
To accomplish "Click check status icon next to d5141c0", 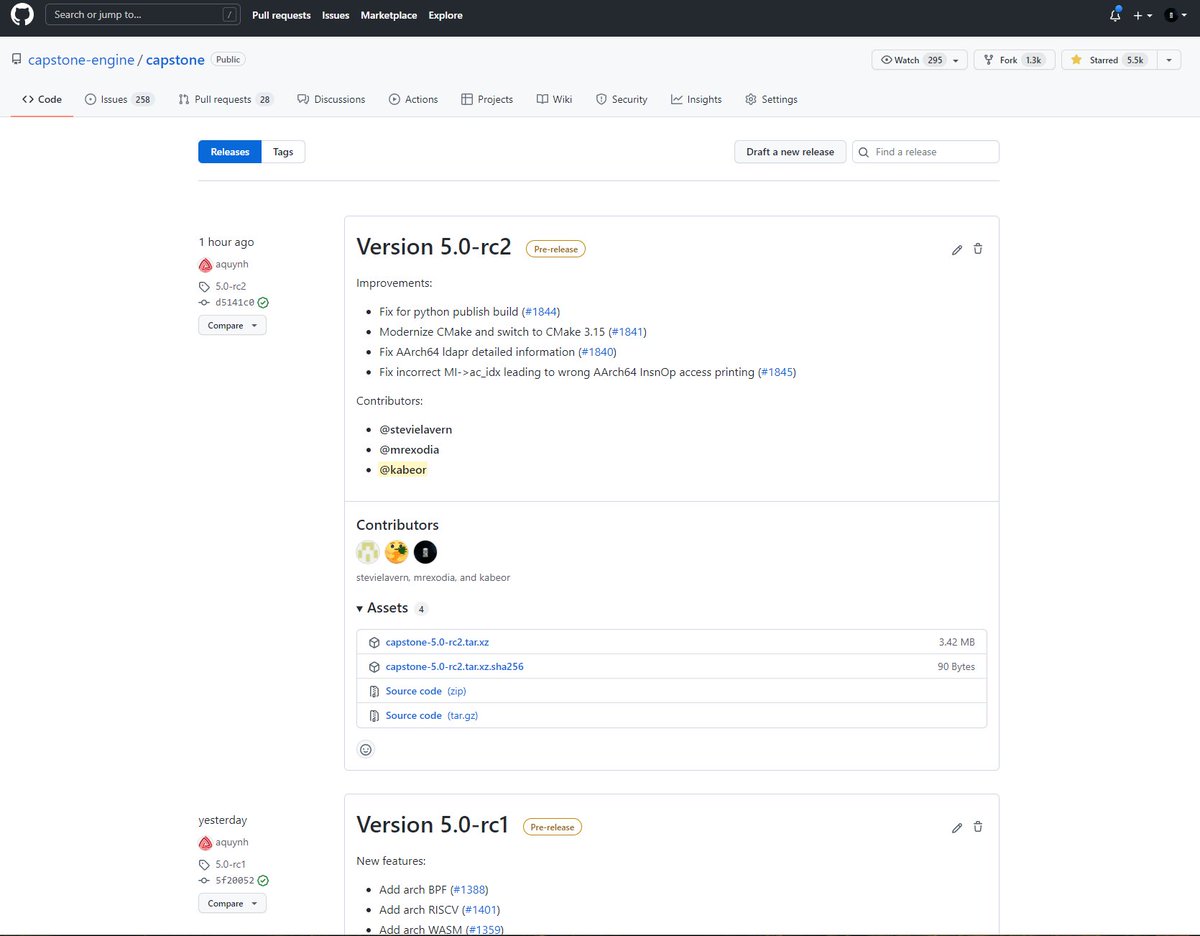I will [263, 302].
